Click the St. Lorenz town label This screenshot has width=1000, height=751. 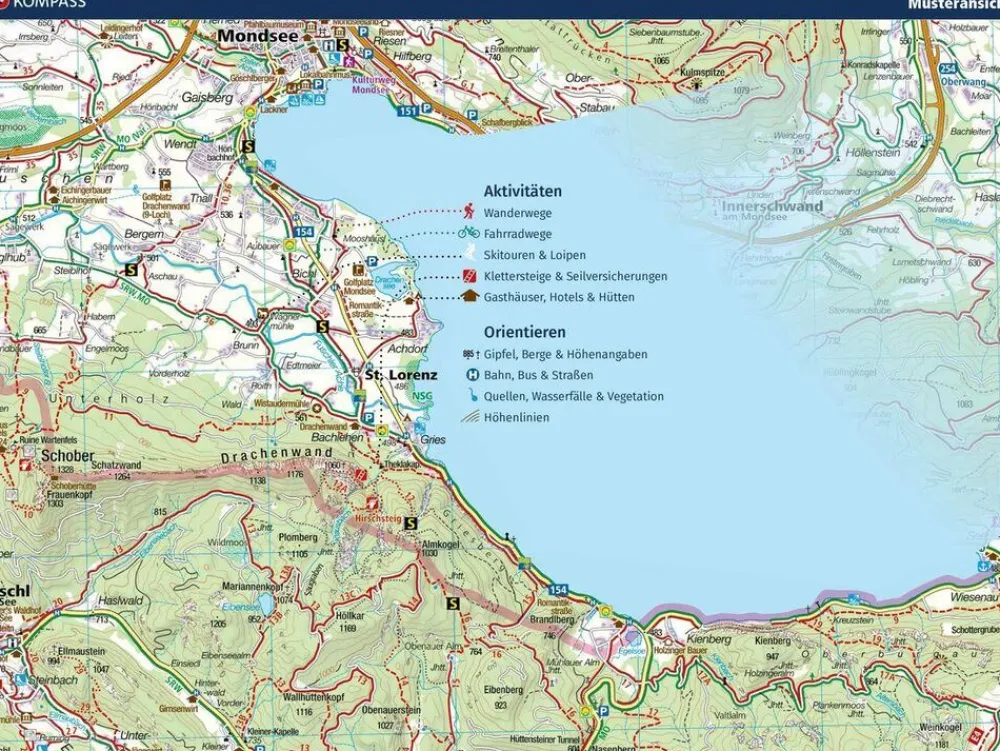pyautogui.click(x=400, y=375)
